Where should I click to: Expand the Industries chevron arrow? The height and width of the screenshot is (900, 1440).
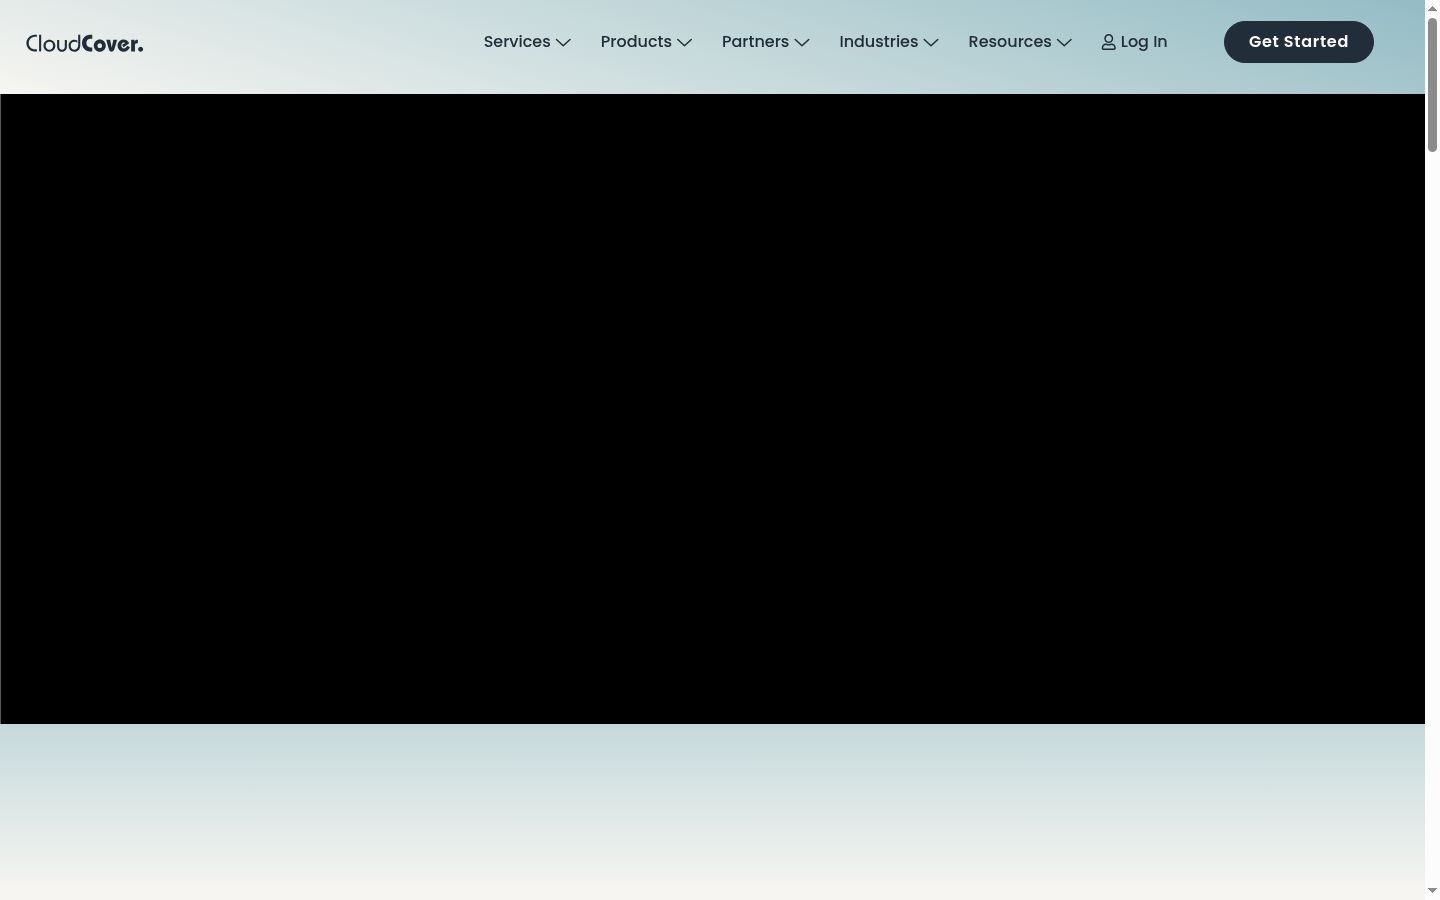(x=931, y=42)
